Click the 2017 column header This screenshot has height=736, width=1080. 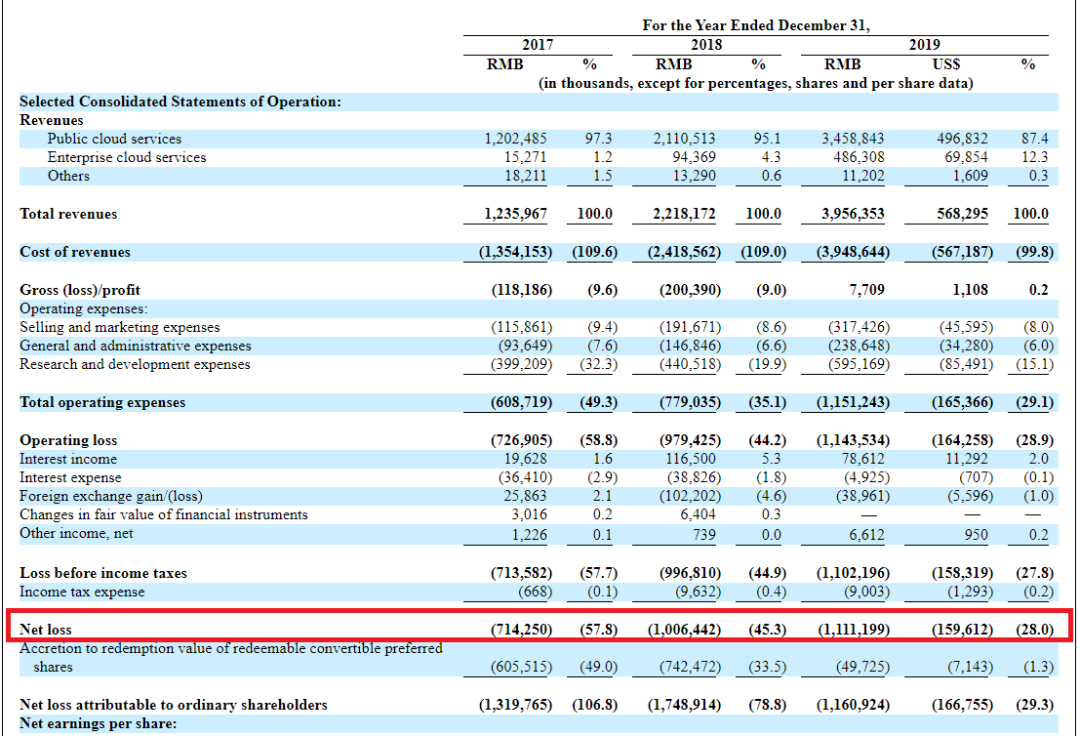[538, 45]
